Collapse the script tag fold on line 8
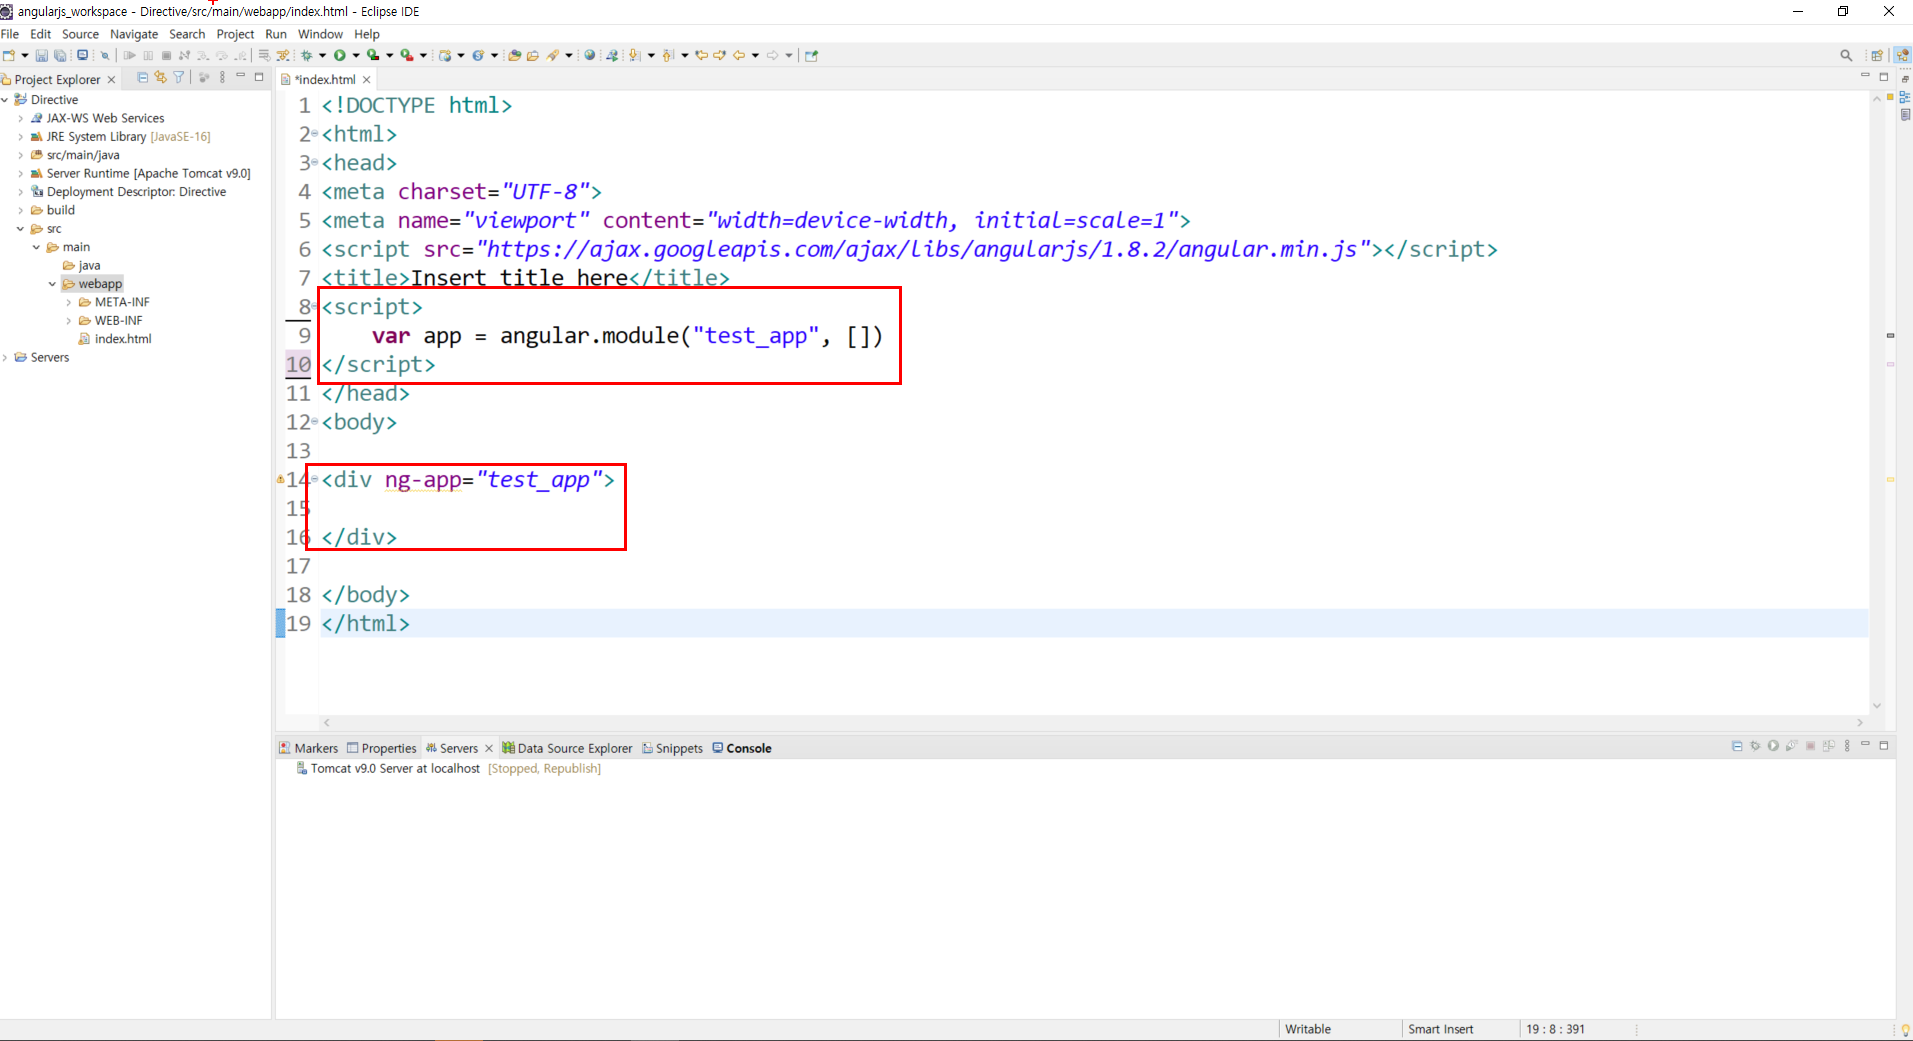The width and height of the screenshot is (1913, 1041). (315, 306)
